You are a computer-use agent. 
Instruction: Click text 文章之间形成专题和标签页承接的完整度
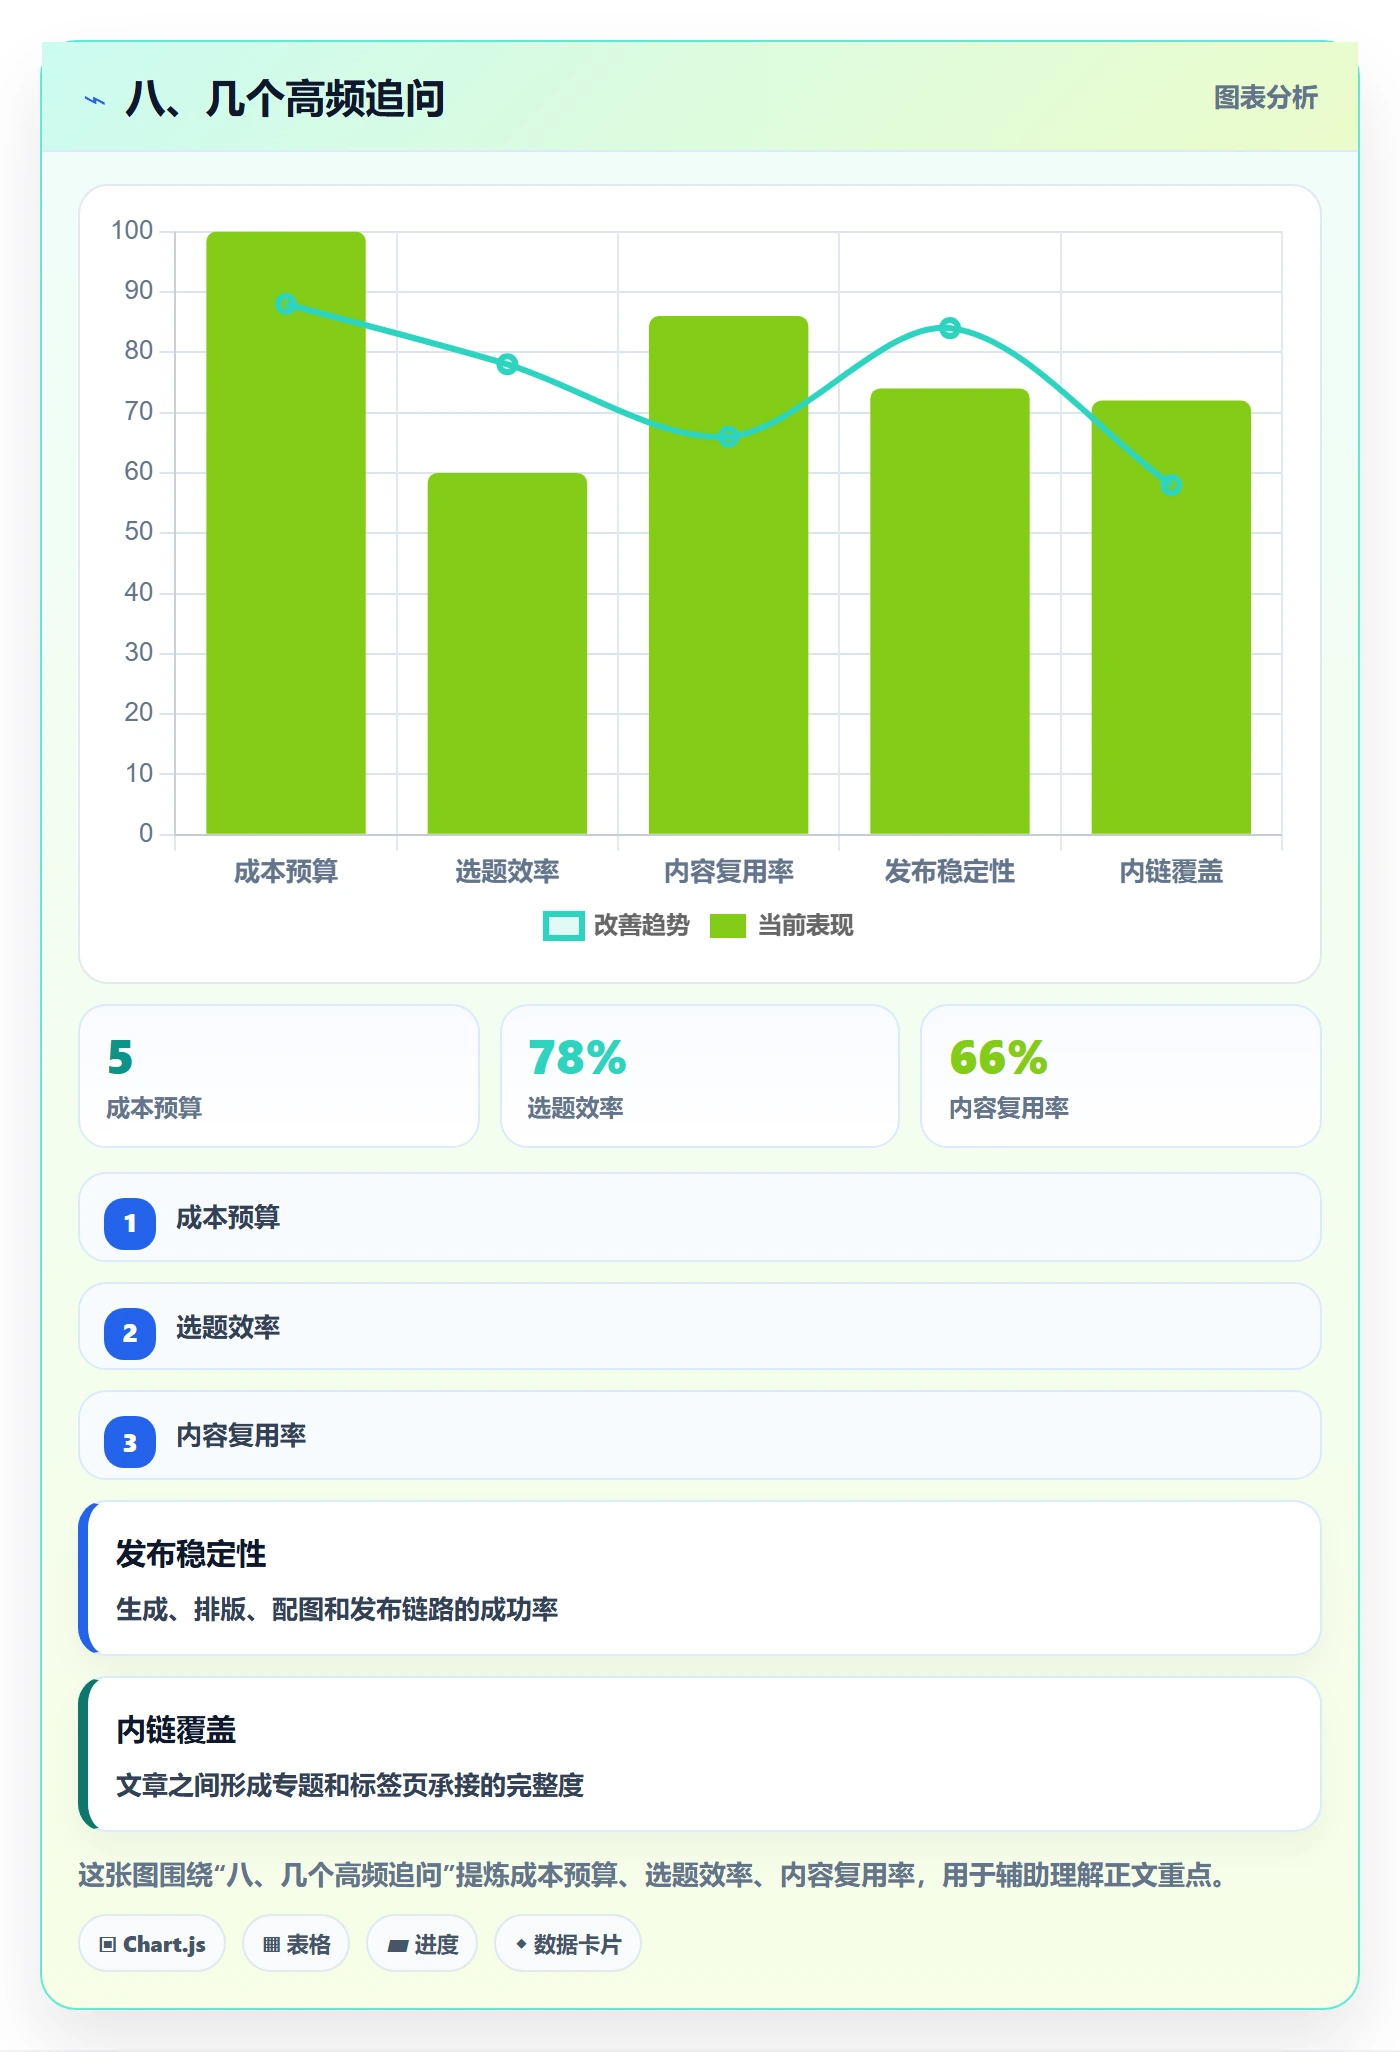350,1786
